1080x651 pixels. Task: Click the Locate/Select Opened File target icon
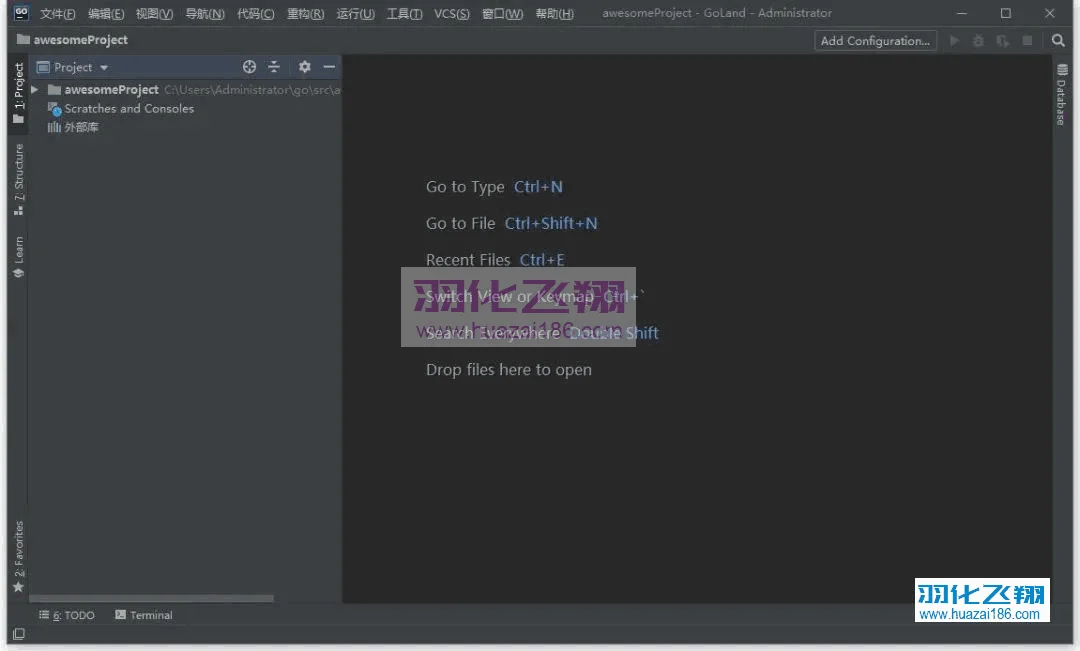(x=249, y=67)
